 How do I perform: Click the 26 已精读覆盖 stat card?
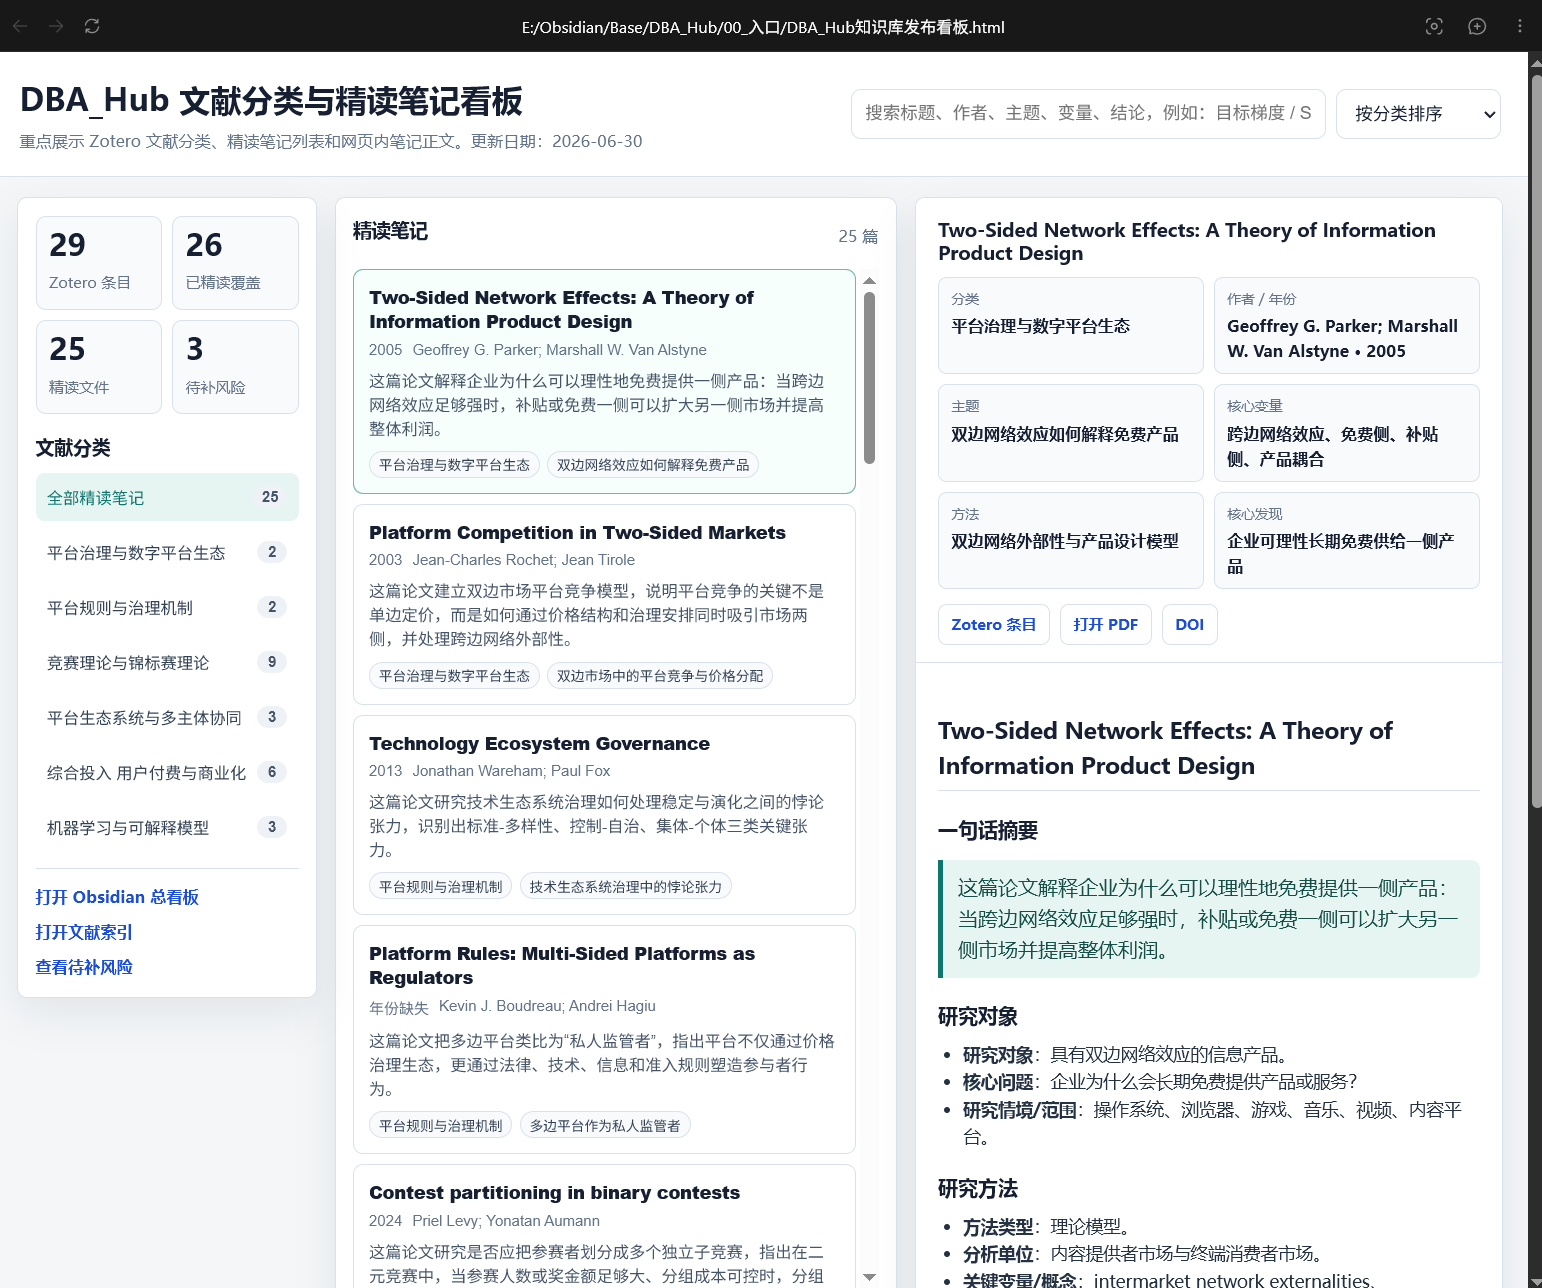click(235, 263)
